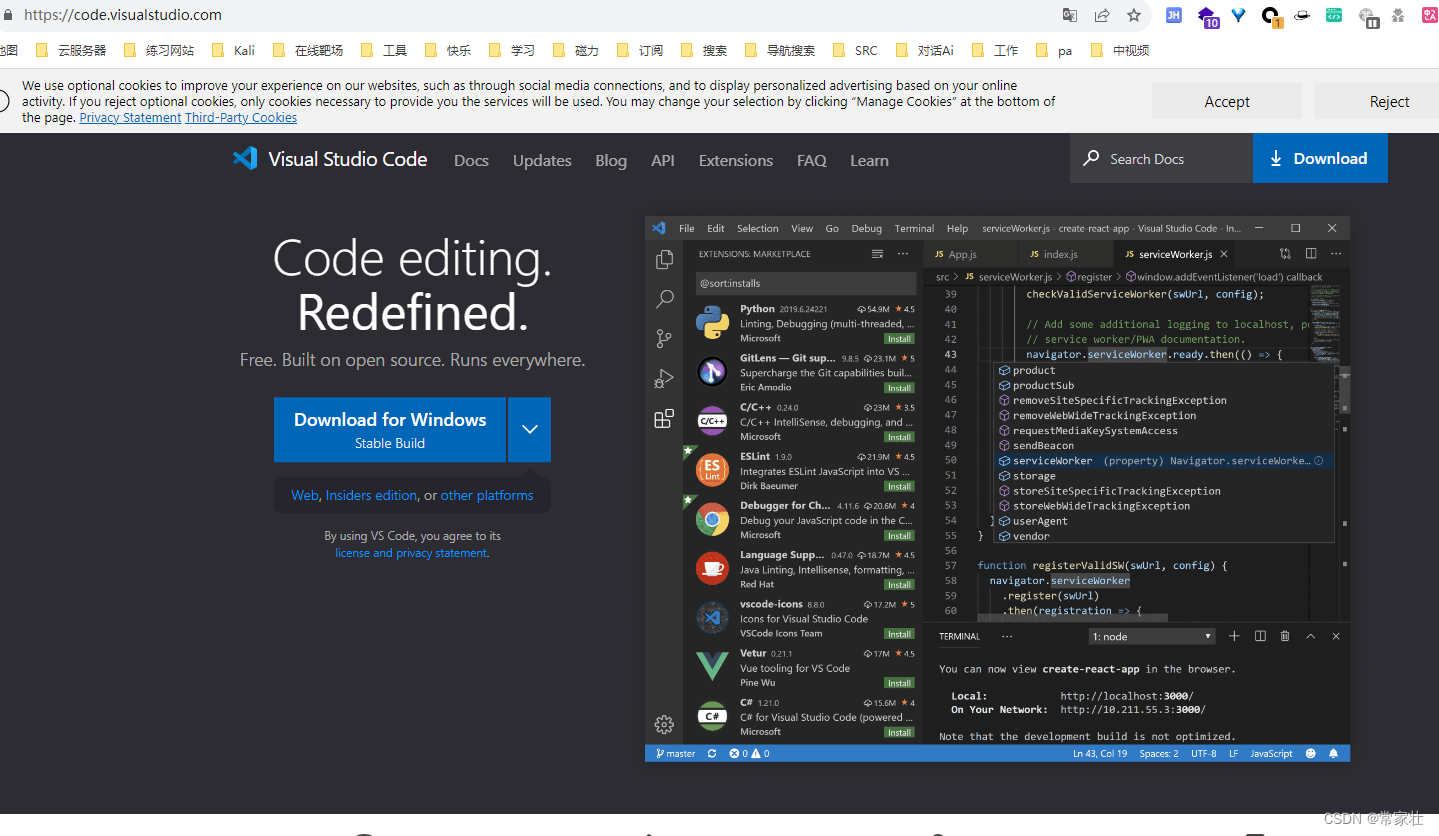1439x836 pixels.
Task: Click the serviceWorker.js tab in editor screenshot
Action: (x=1175, y=254)
